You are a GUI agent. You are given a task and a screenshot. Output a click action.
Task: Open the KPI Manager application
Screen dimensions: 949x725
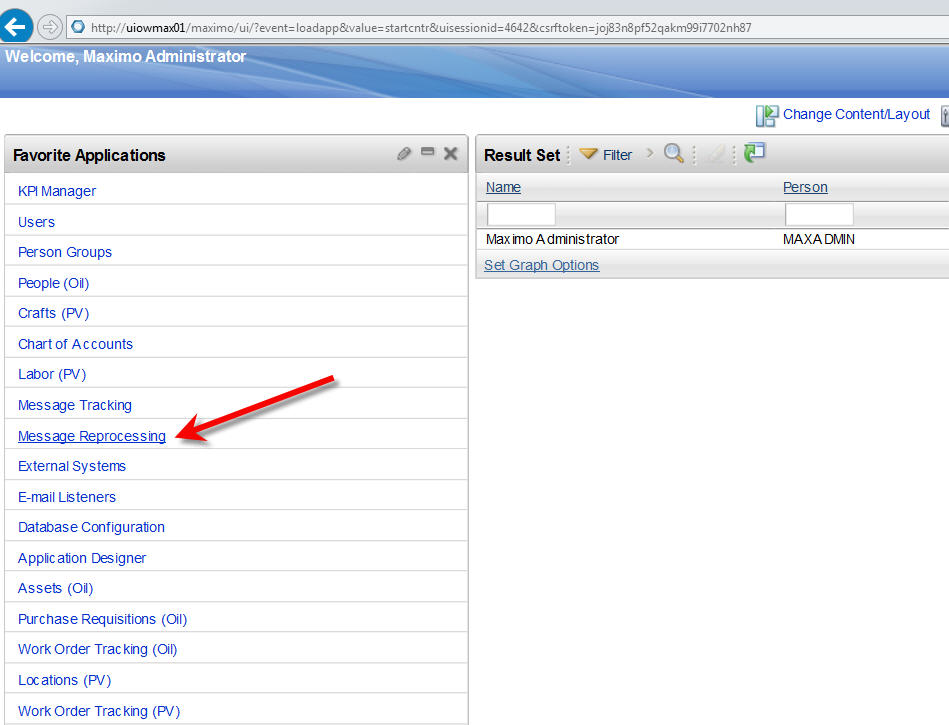tap(56, 190)
